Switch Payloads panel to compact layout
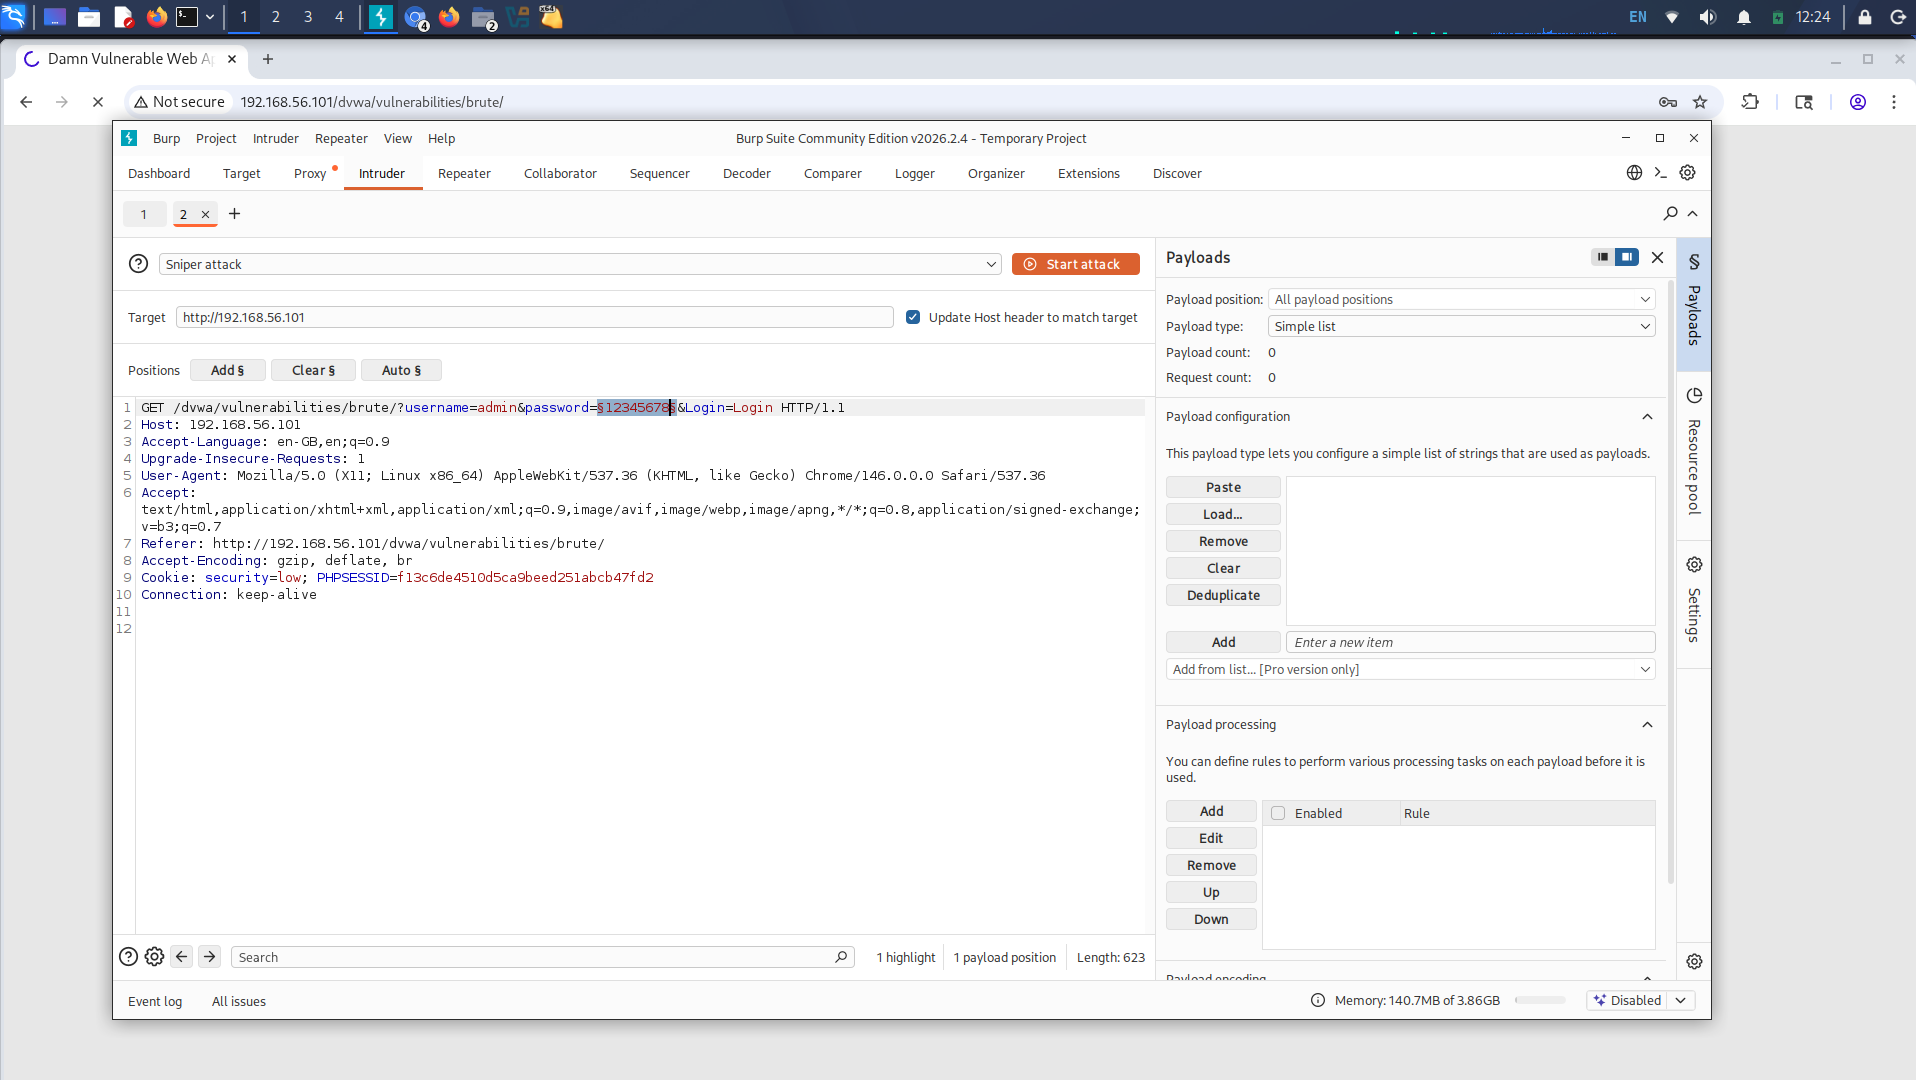The image size is (1916, 1080). (x=1603, y=257)
